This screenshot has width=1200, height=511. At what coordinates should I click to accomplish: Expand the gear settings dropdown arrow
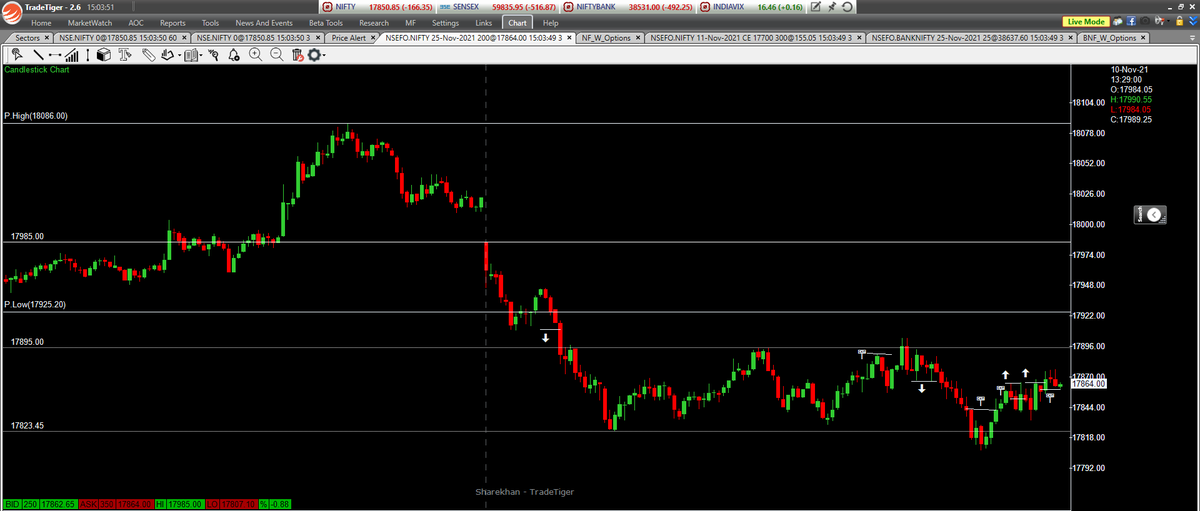(x=325, y=55)
